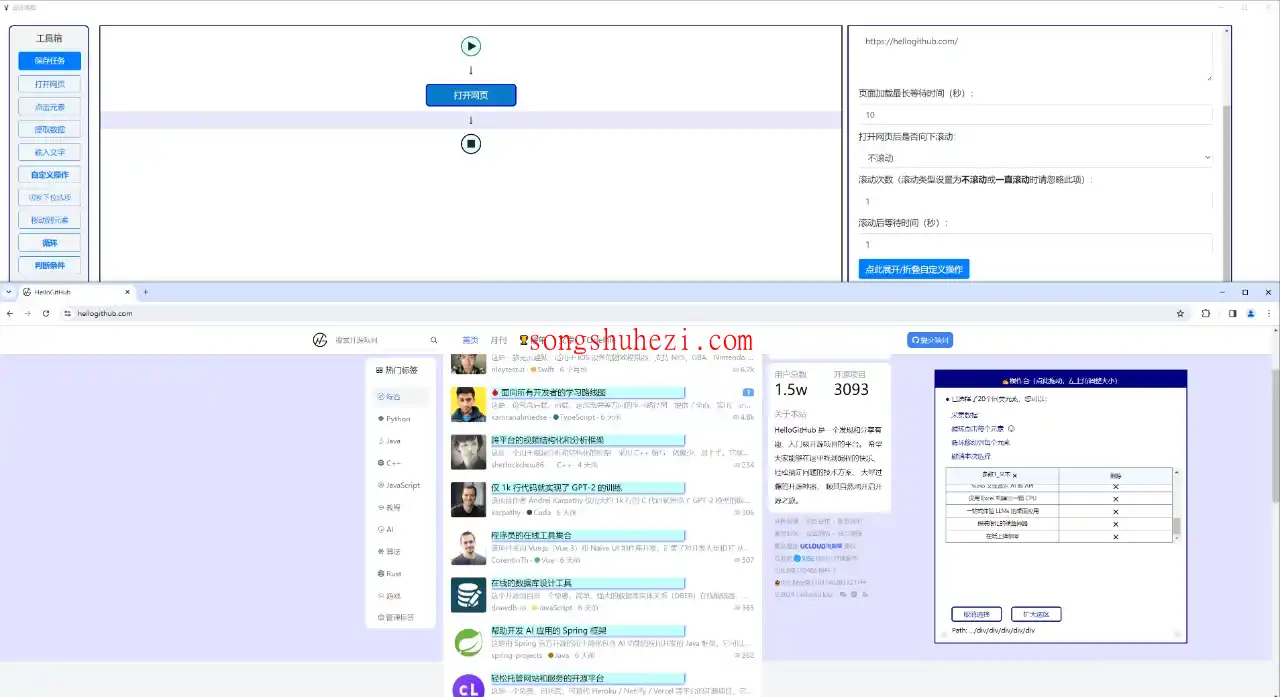Open the tab search chevron in browser
The width and height of the screenshot is (1280, 697).
8,292
